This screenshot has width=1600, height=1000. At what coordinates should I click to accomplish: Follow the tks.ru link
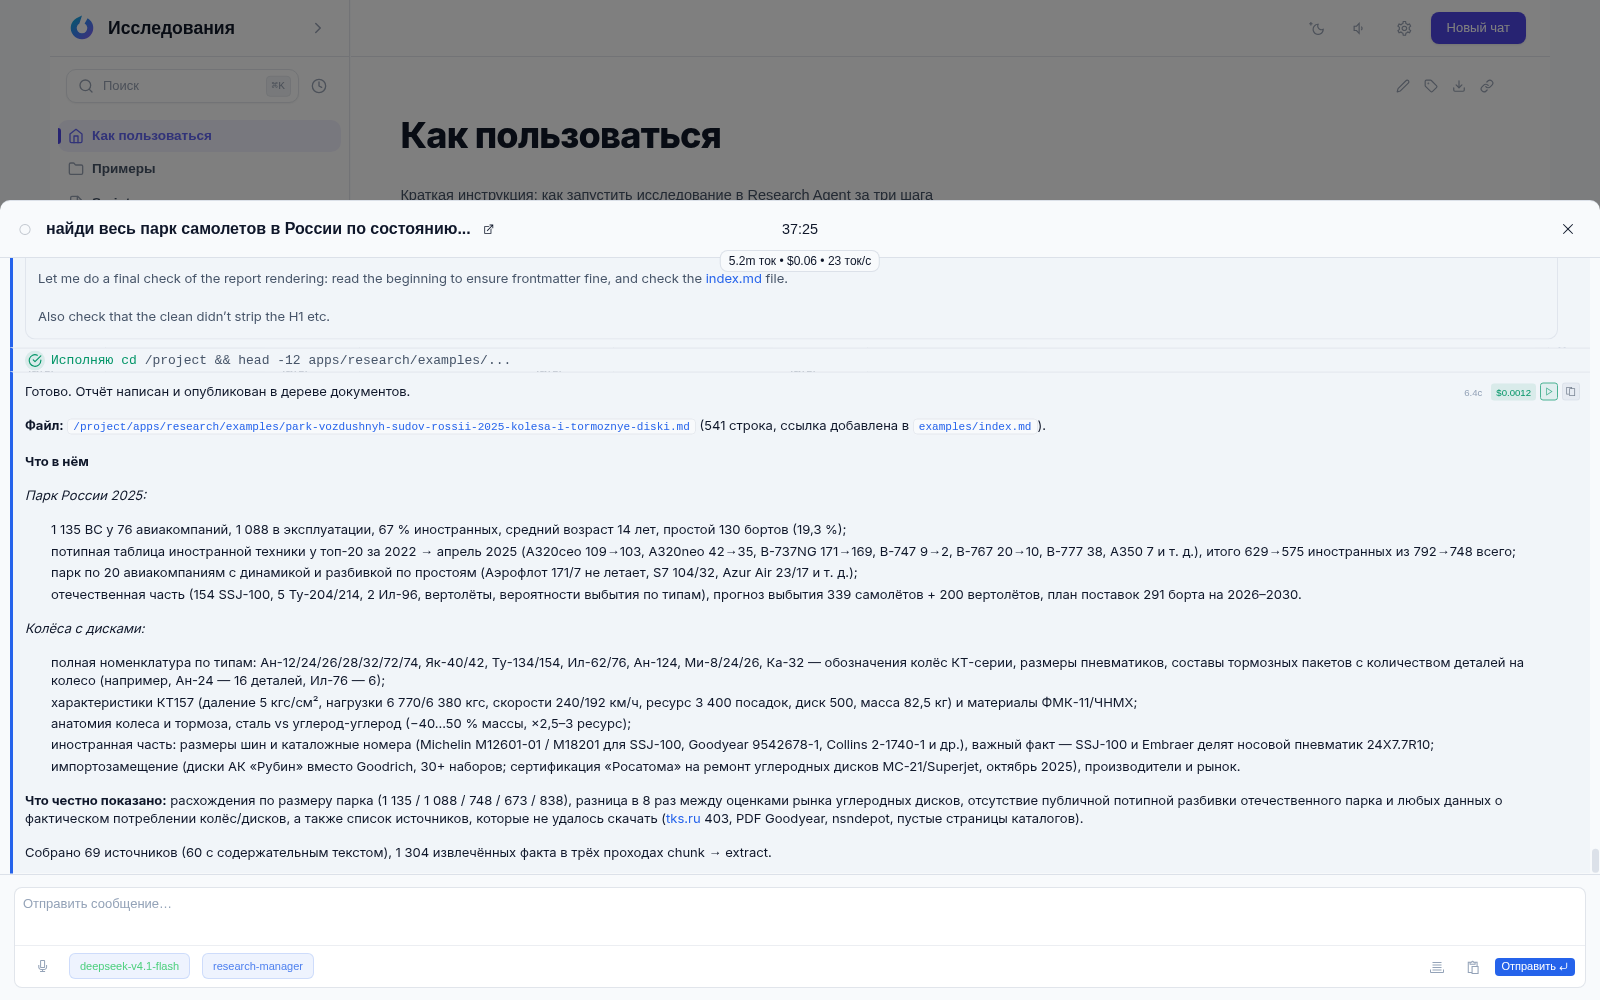[x=683, y=819]
